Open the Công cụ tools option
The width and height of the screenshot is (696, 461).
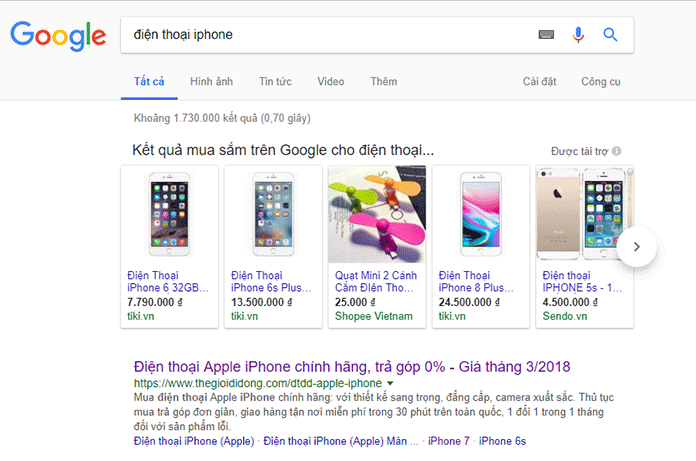coord(601,81)
